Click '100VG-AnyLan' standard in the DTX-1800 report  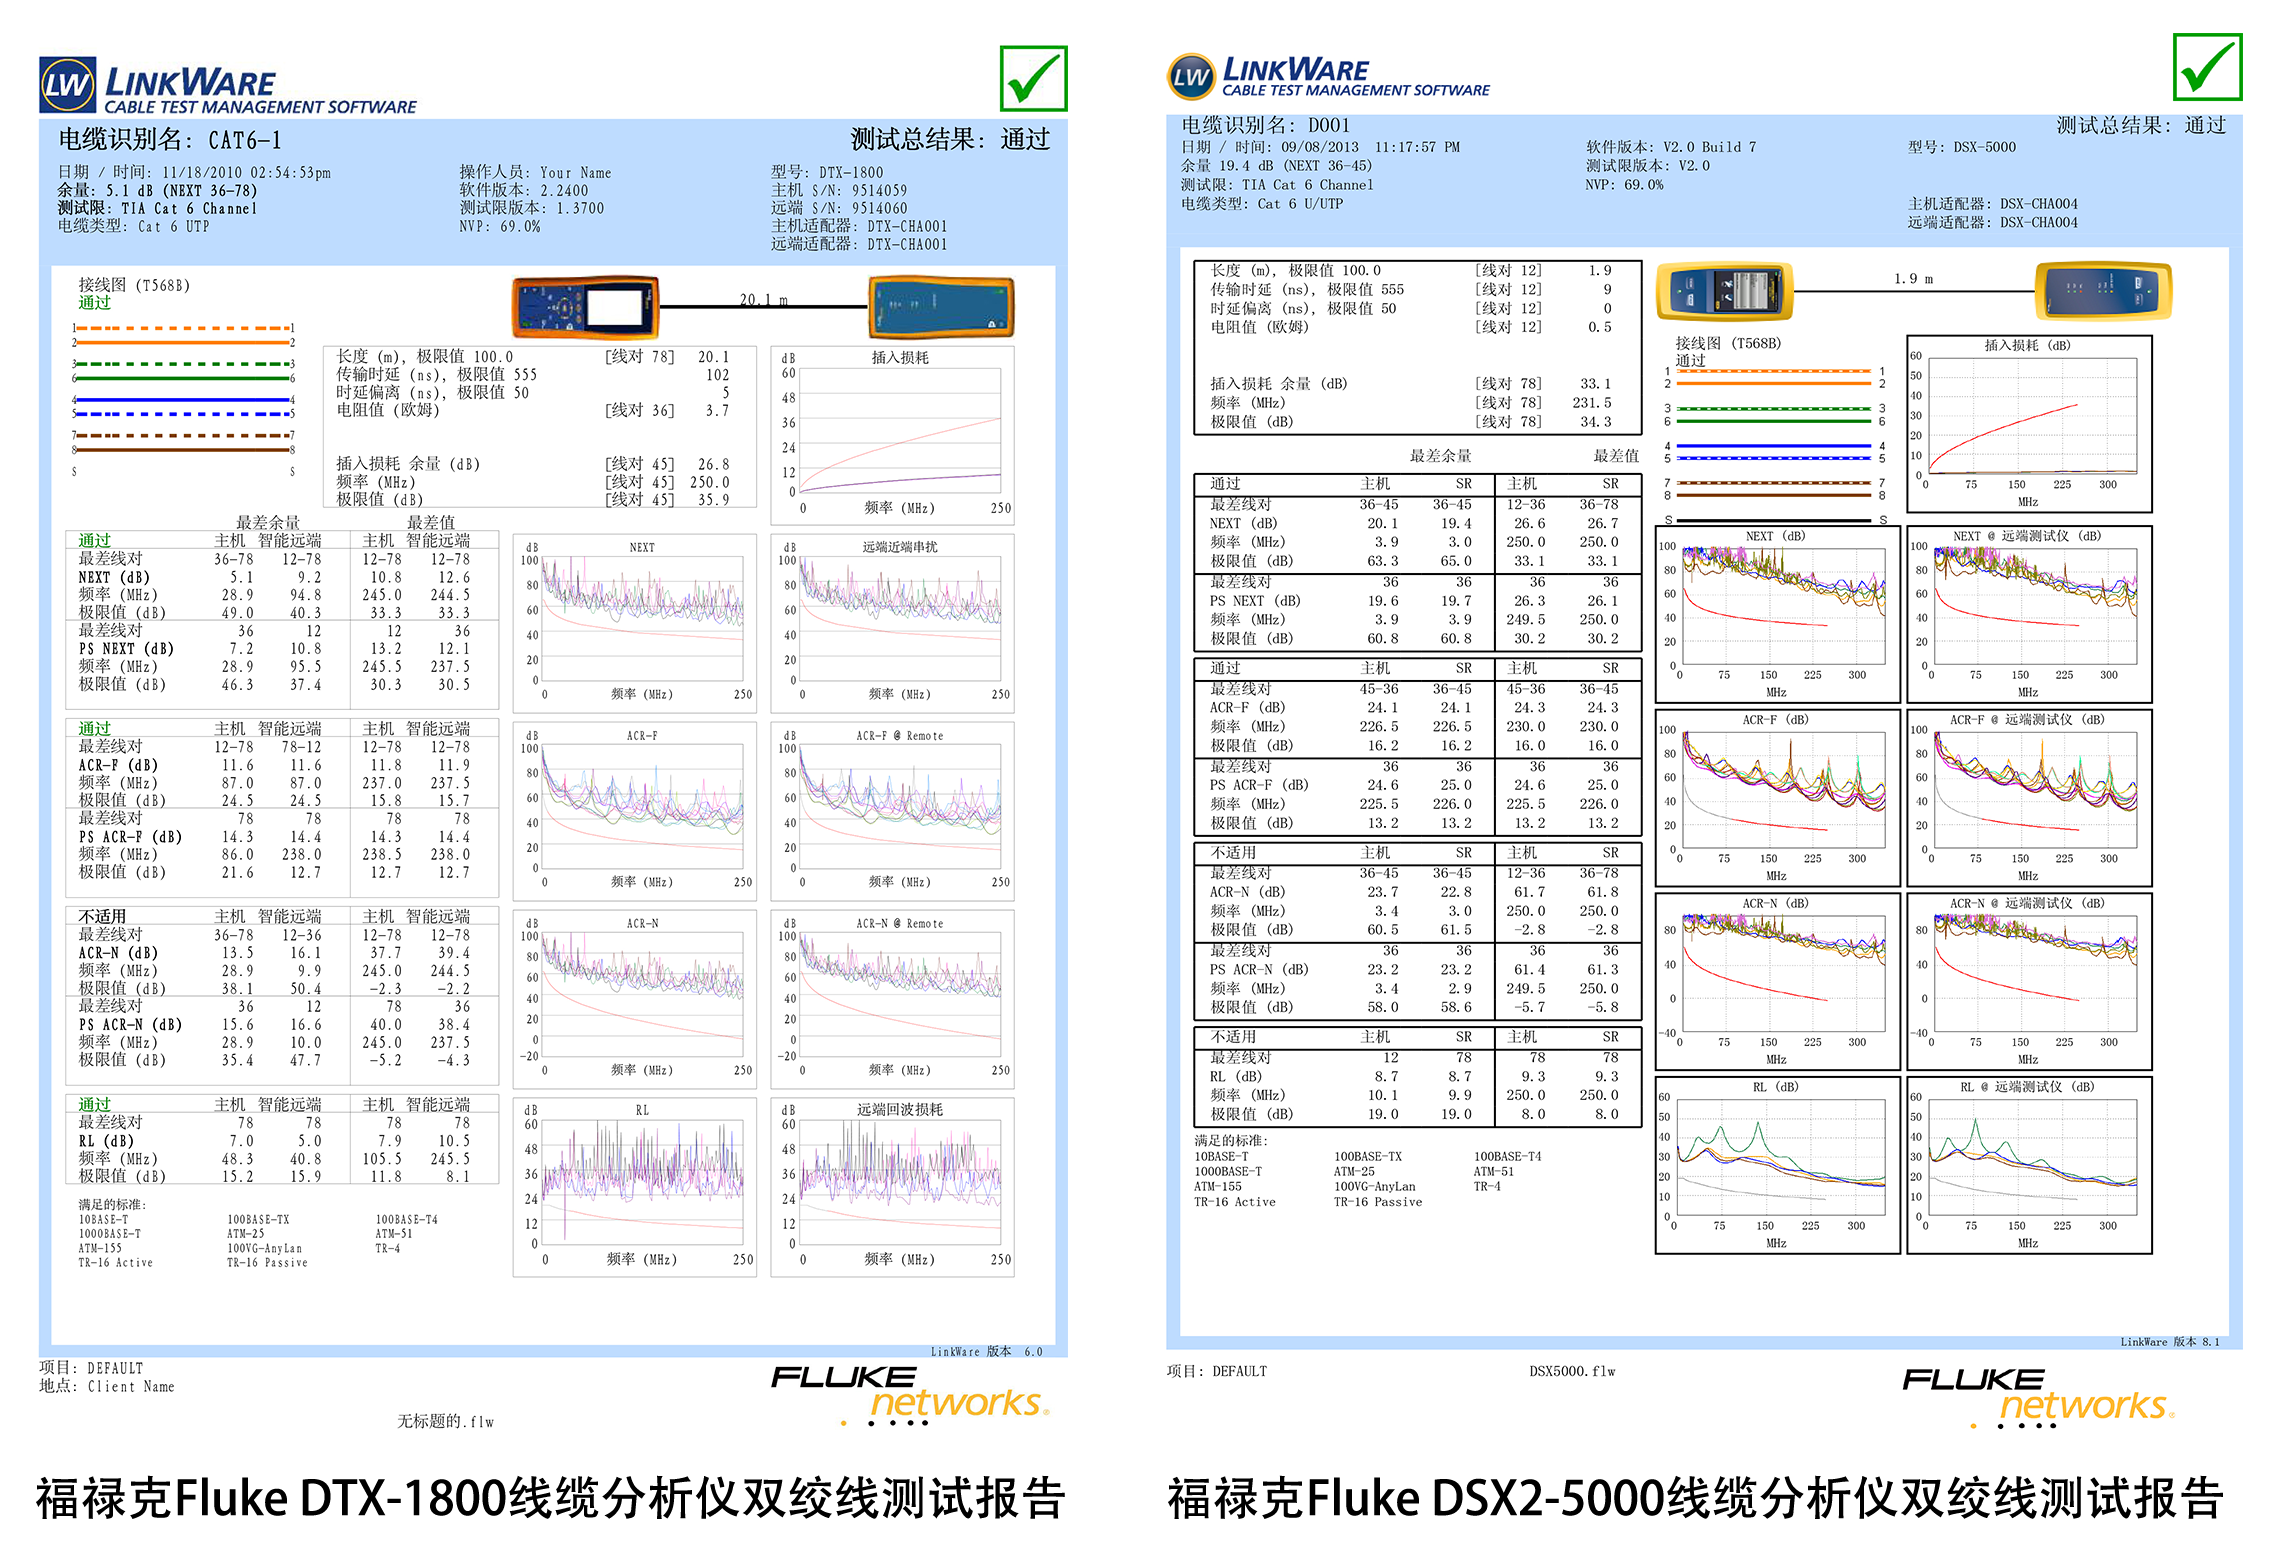pos(264,1249)
